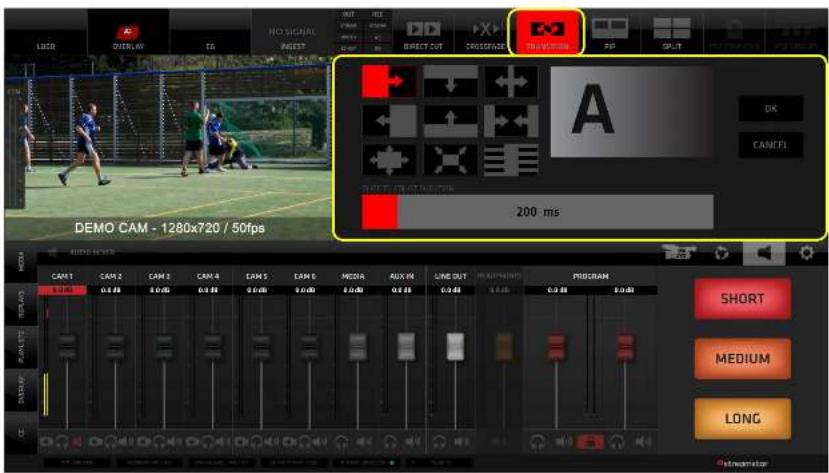Click the camera icon under CAM 2 fader
Screen dimensions: 829x473
(95, 441)
